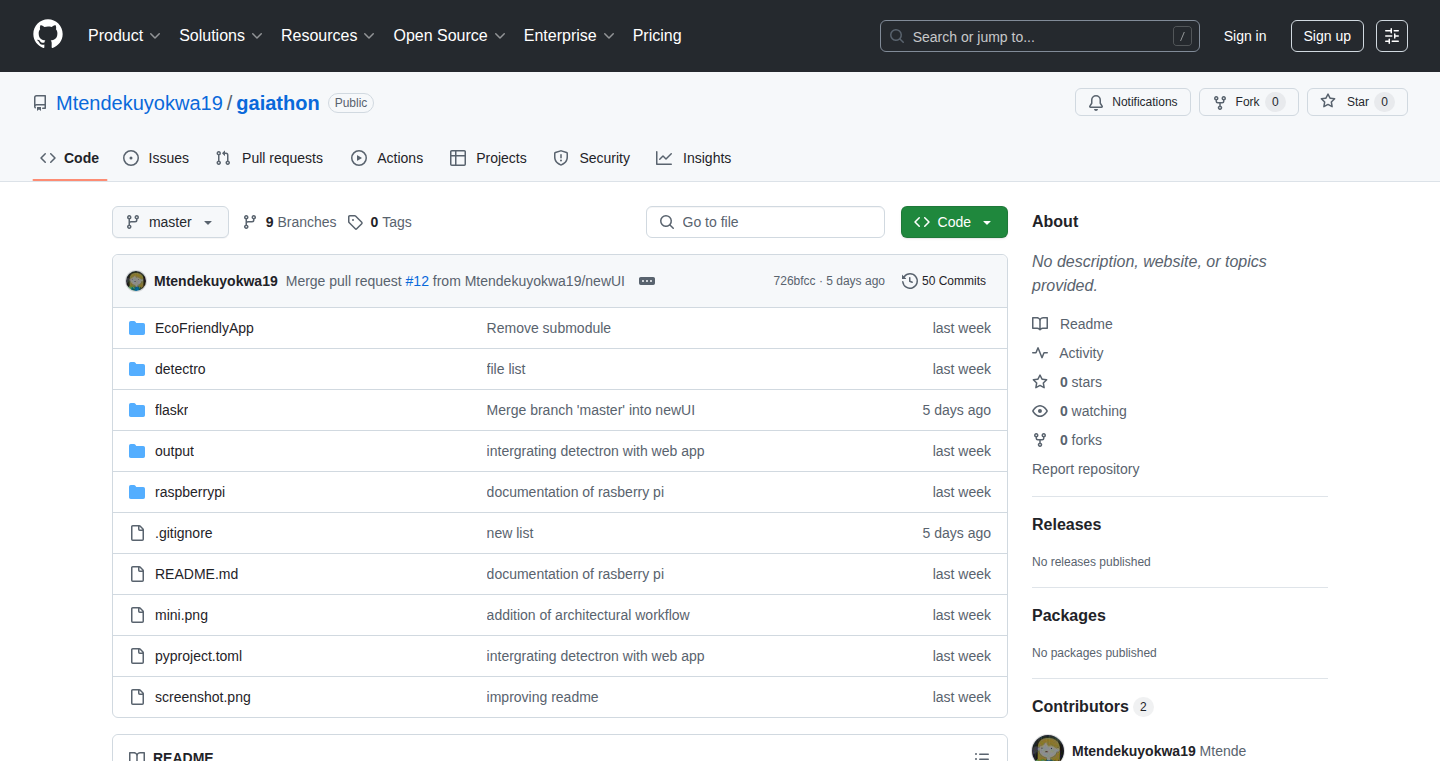1440x761 pixels.
Task: Open commit message 'improving readme'
Action: point(543,697)
